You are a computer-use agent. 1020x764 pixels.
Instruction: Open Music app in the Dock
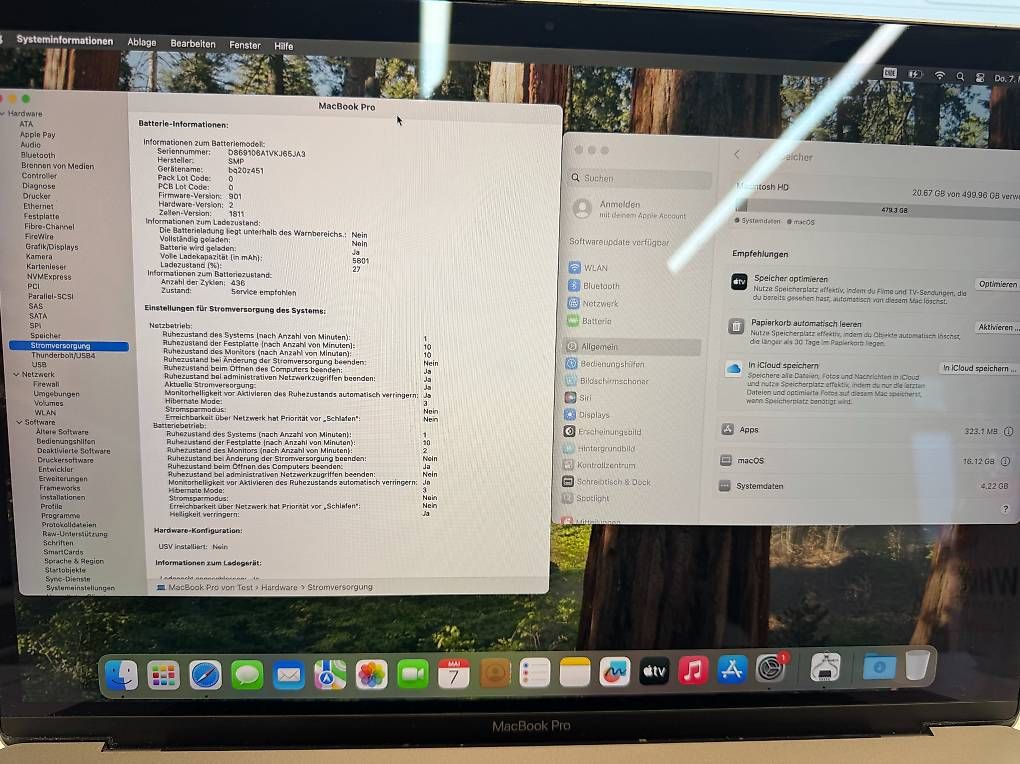coord(693,670)
